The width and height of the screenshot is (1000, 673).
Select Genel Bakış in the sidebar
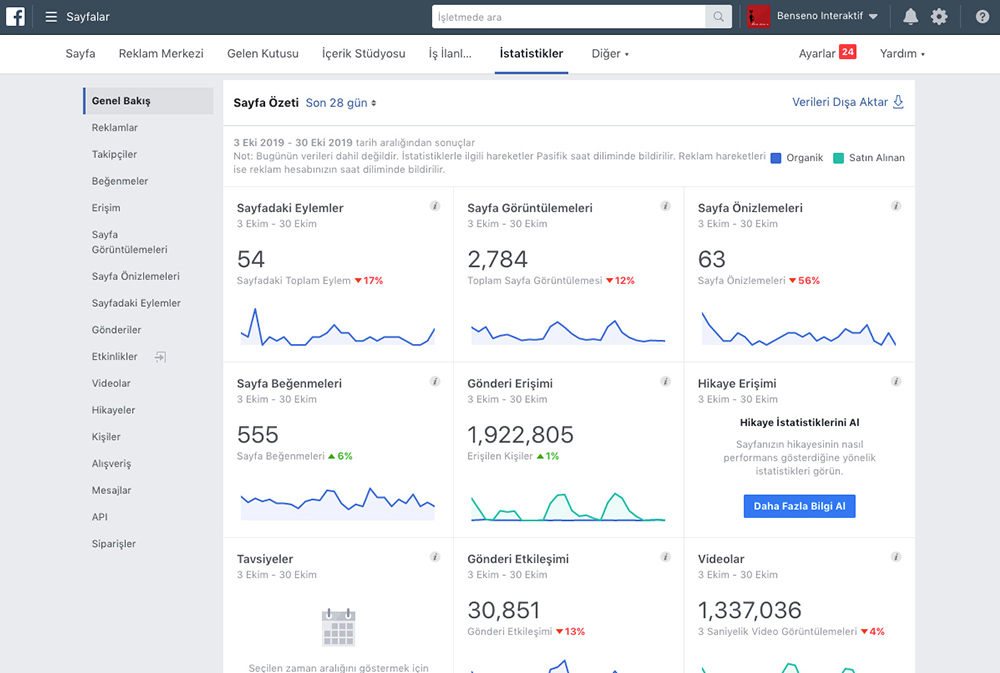click(149, 101)
